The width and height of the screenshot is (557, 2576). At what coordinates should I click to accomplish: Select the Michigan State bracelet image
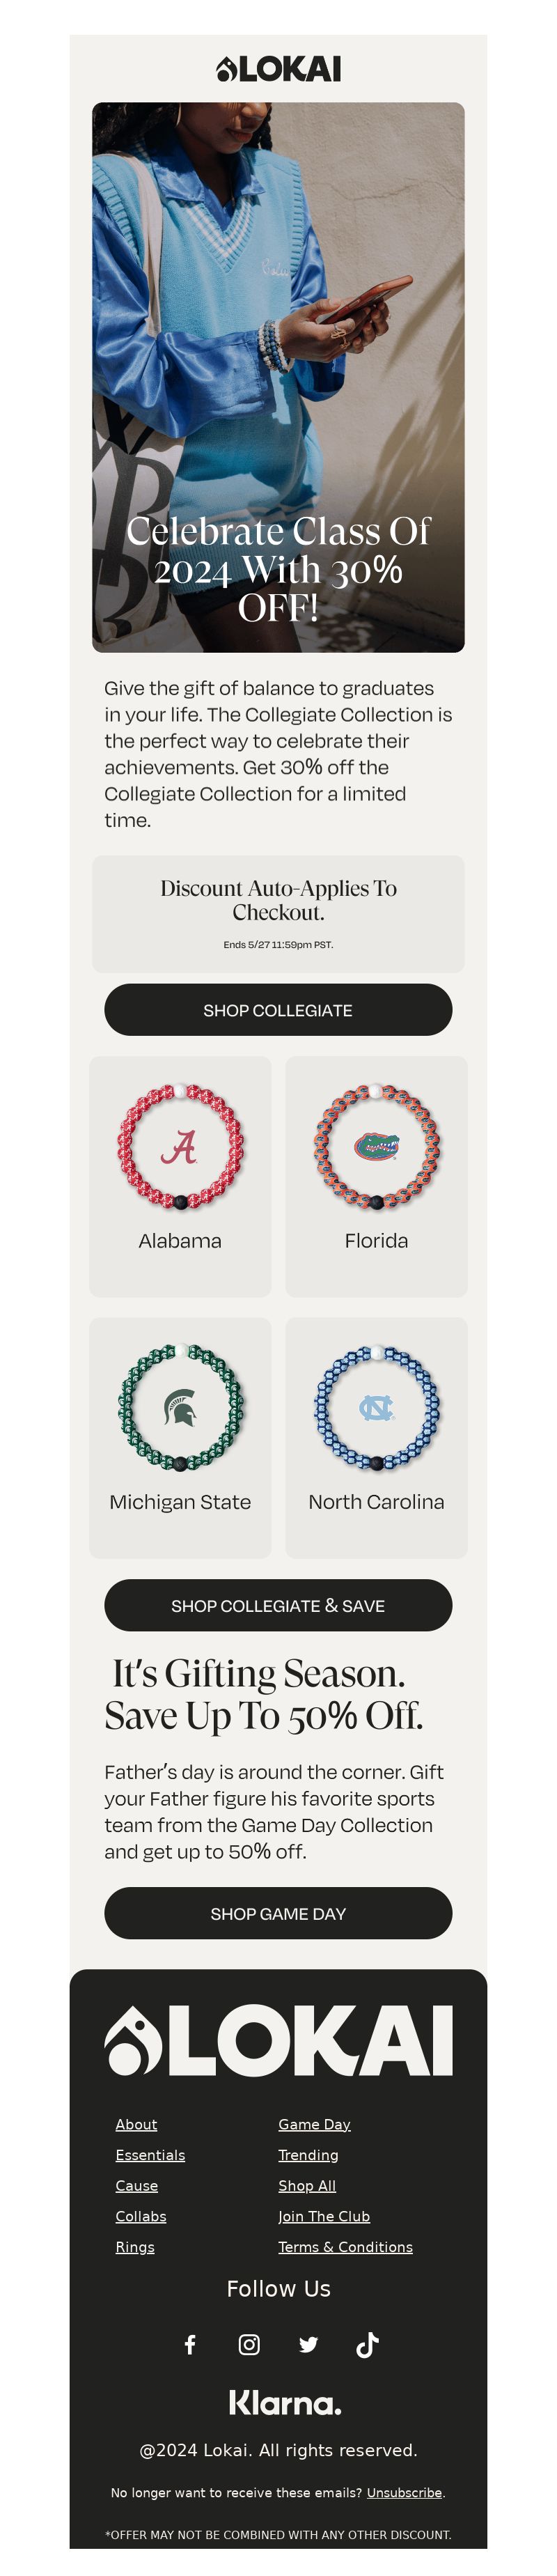tap(180, 1407)
